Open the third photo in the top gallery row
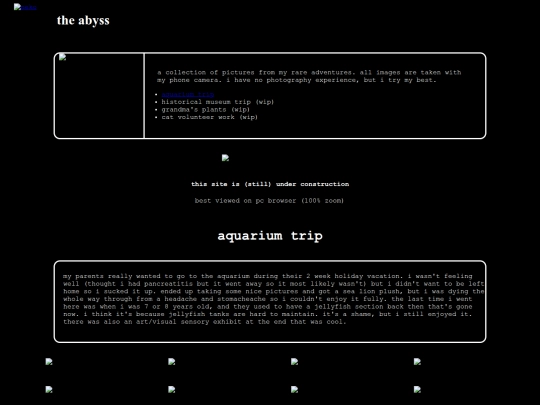 click(294, 362)
